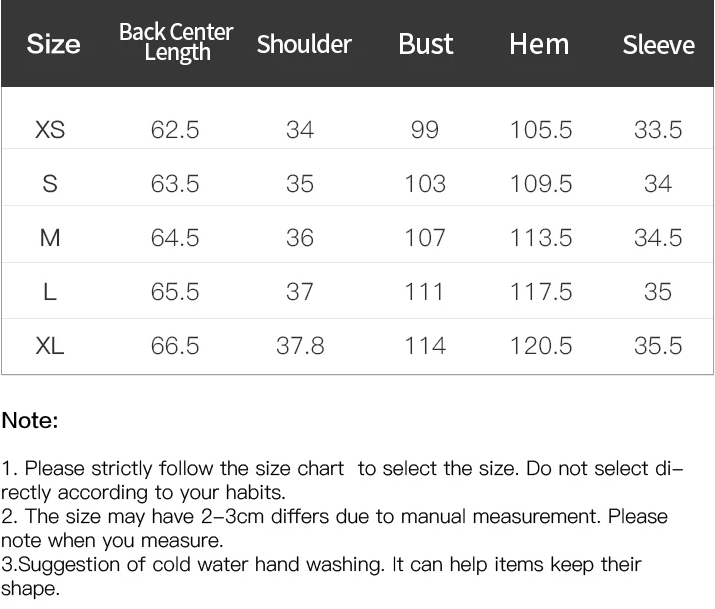Screen dimensions: 715x609
Task: Click the Bust column header
Action: click(x=426, y=44)
